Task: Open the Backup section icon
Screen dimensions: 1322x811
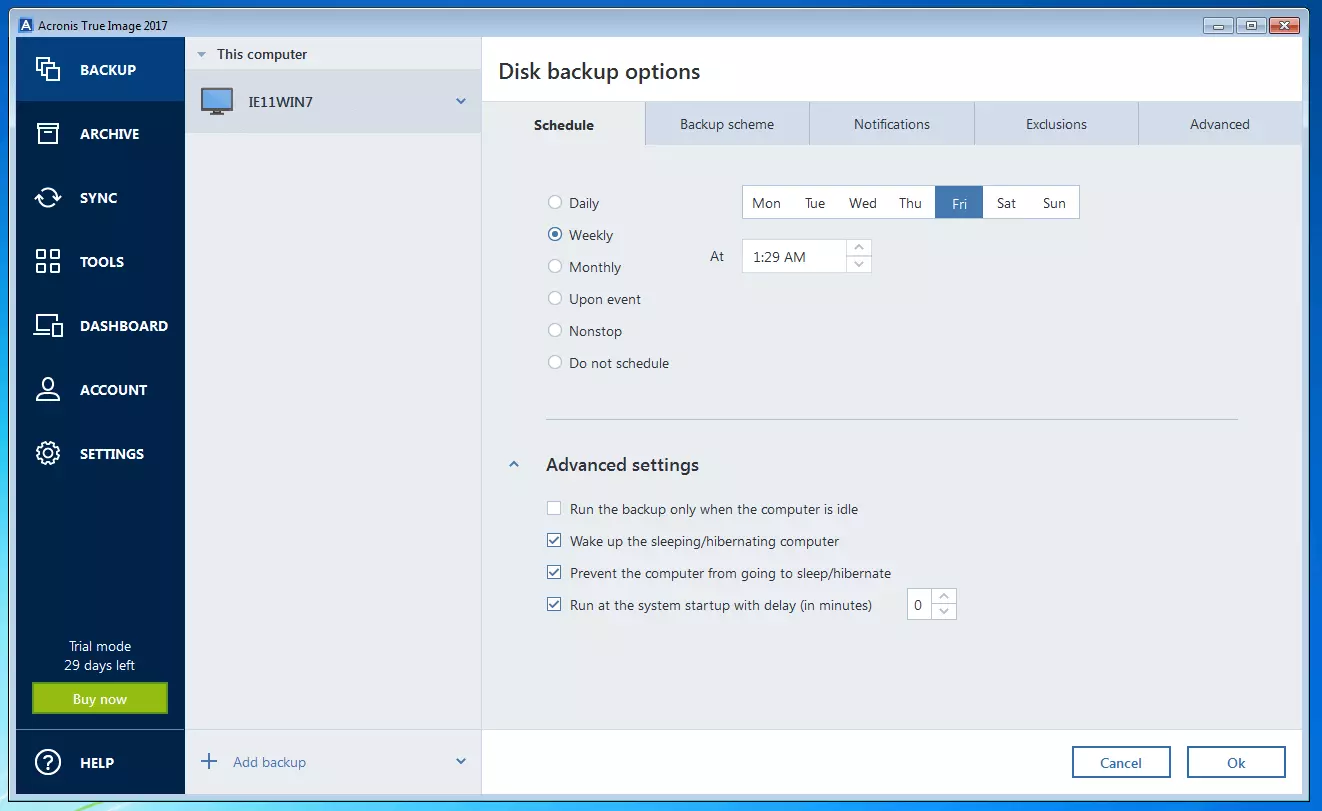Action: point(48,69)
